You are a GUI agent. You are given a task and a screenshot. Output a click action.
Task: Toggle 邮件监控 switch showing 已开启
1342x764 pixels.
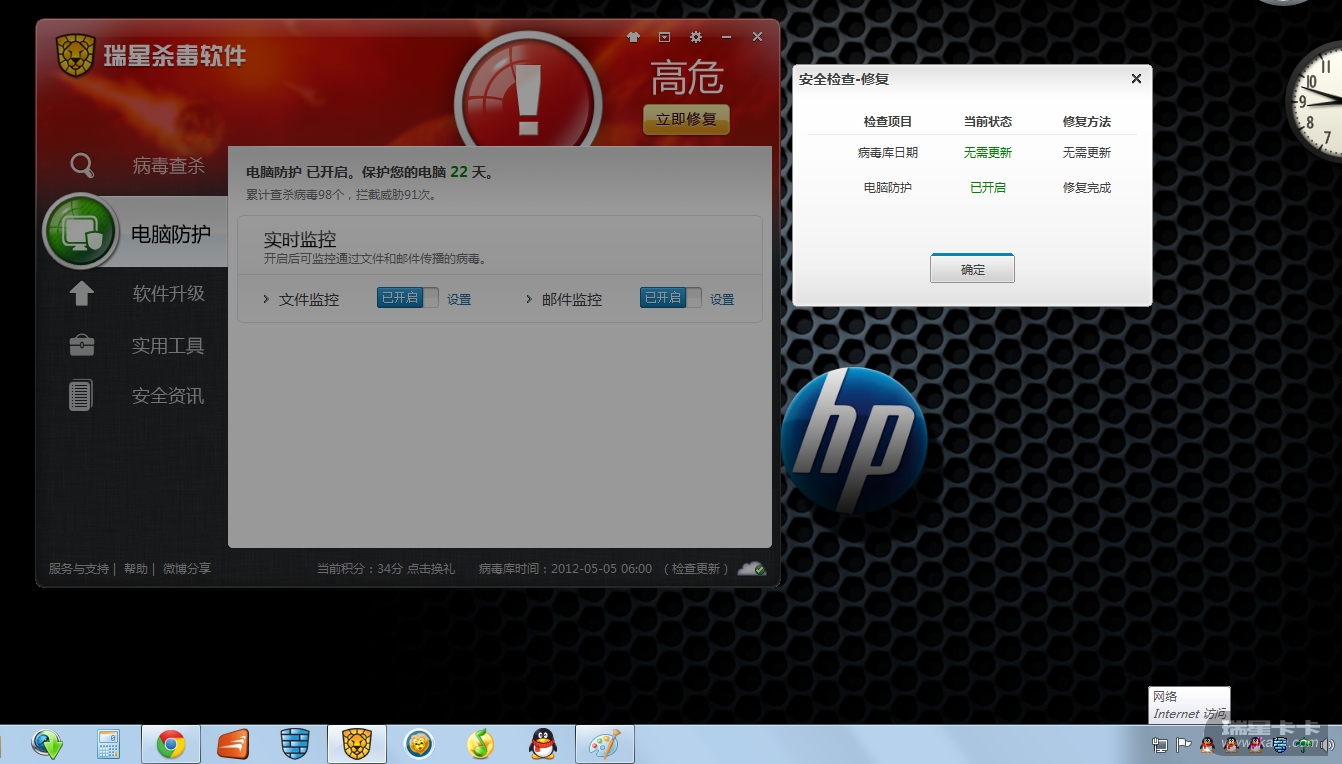tap(670, 298)
